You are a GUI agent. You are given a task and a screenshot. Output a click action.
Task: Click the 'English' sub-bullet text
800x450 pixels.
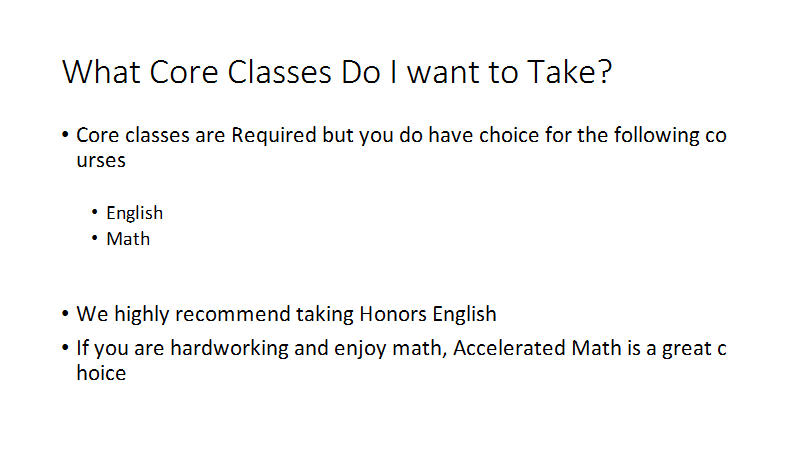pos(135,213)
